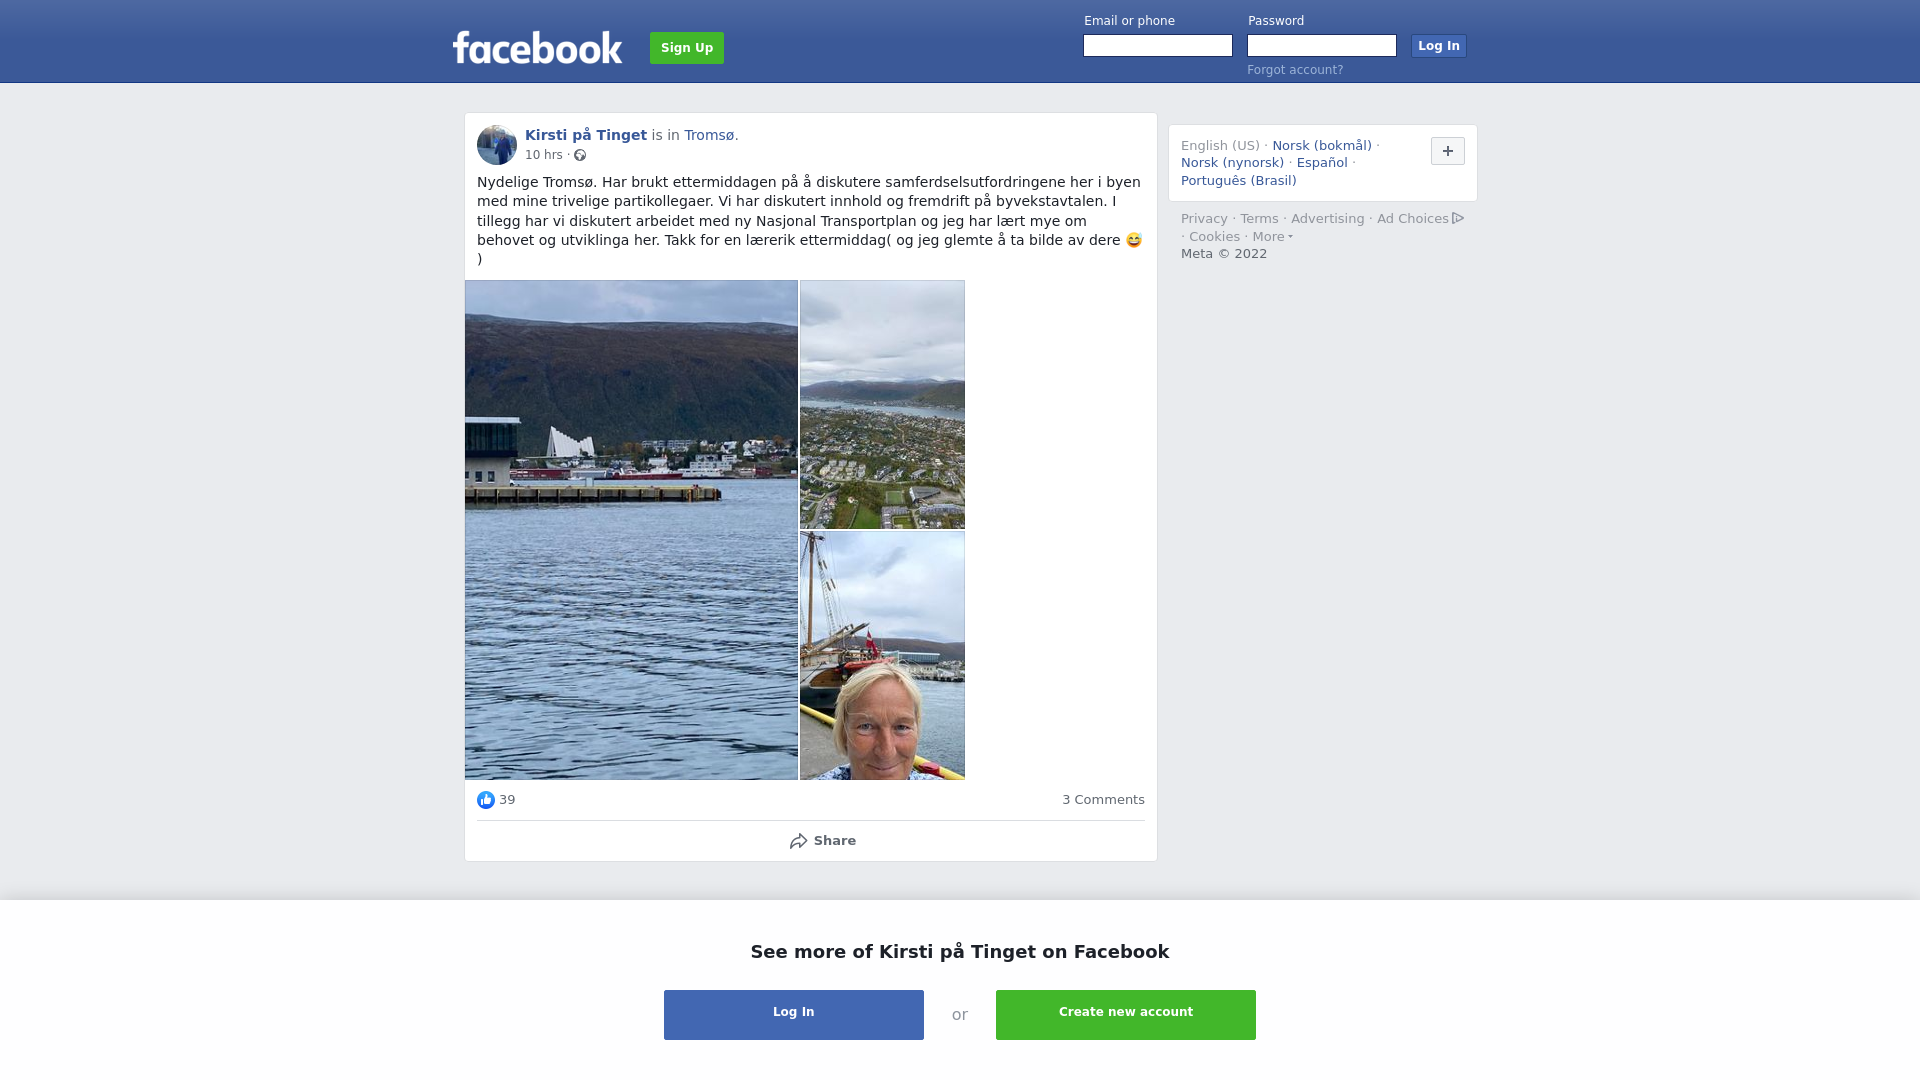Click the Share arrow icon

pyautogui.click(x=798, y=841)
